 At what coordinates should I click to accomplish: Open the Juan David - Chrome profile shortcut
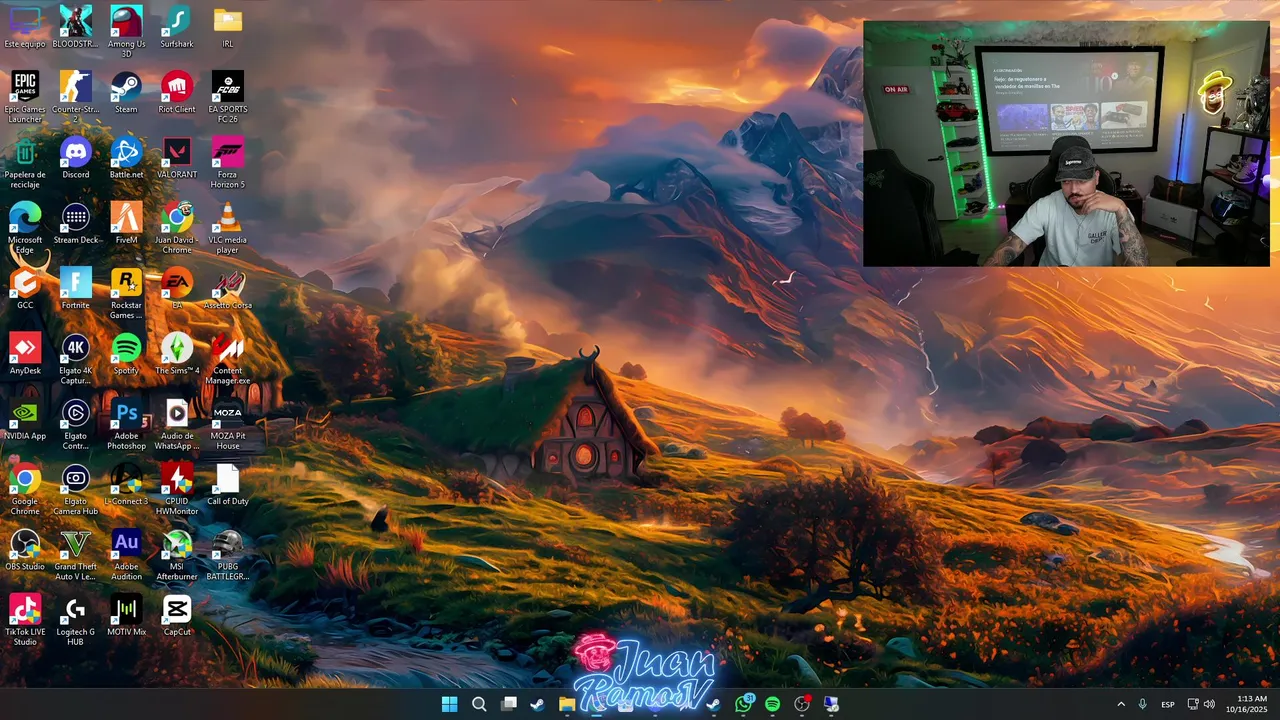[x=177, y=228]
